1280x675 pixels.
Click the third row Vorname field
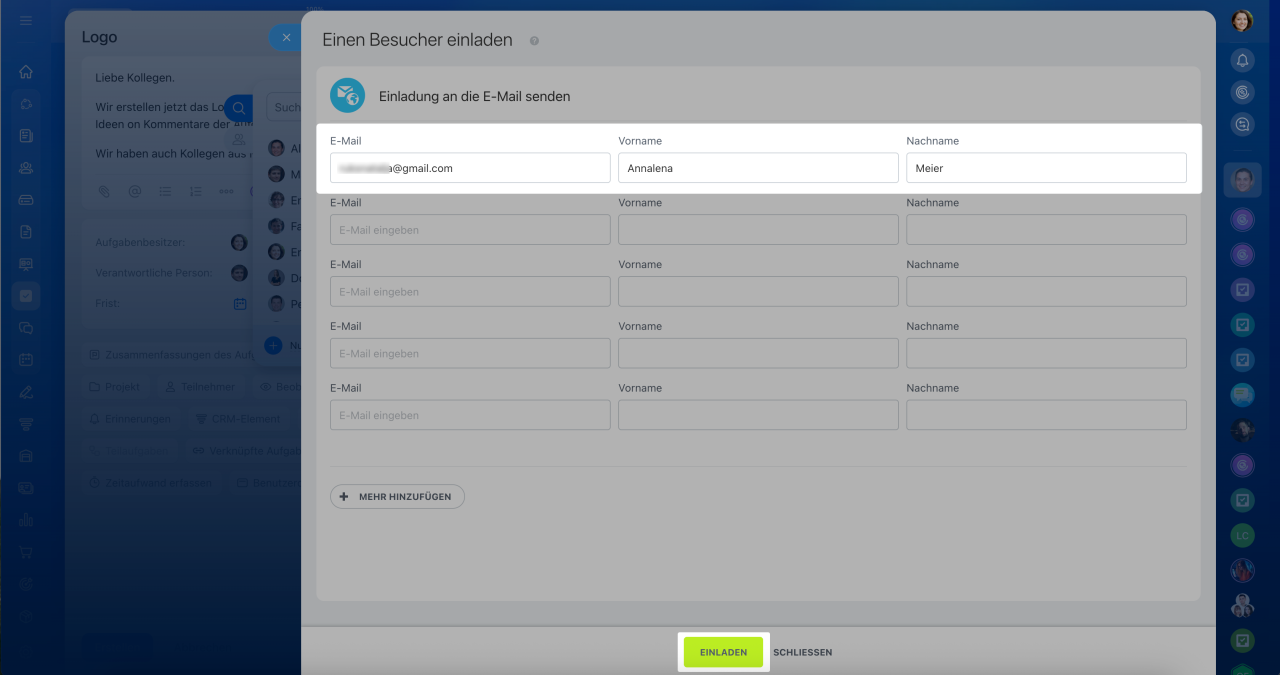758,292
